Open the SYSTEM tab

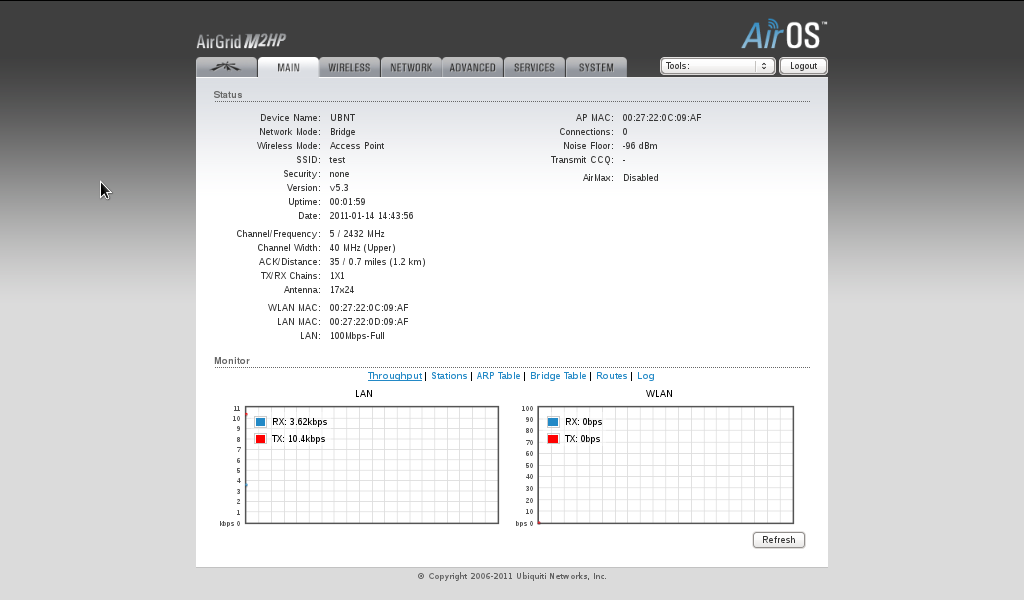click(596, 67)
